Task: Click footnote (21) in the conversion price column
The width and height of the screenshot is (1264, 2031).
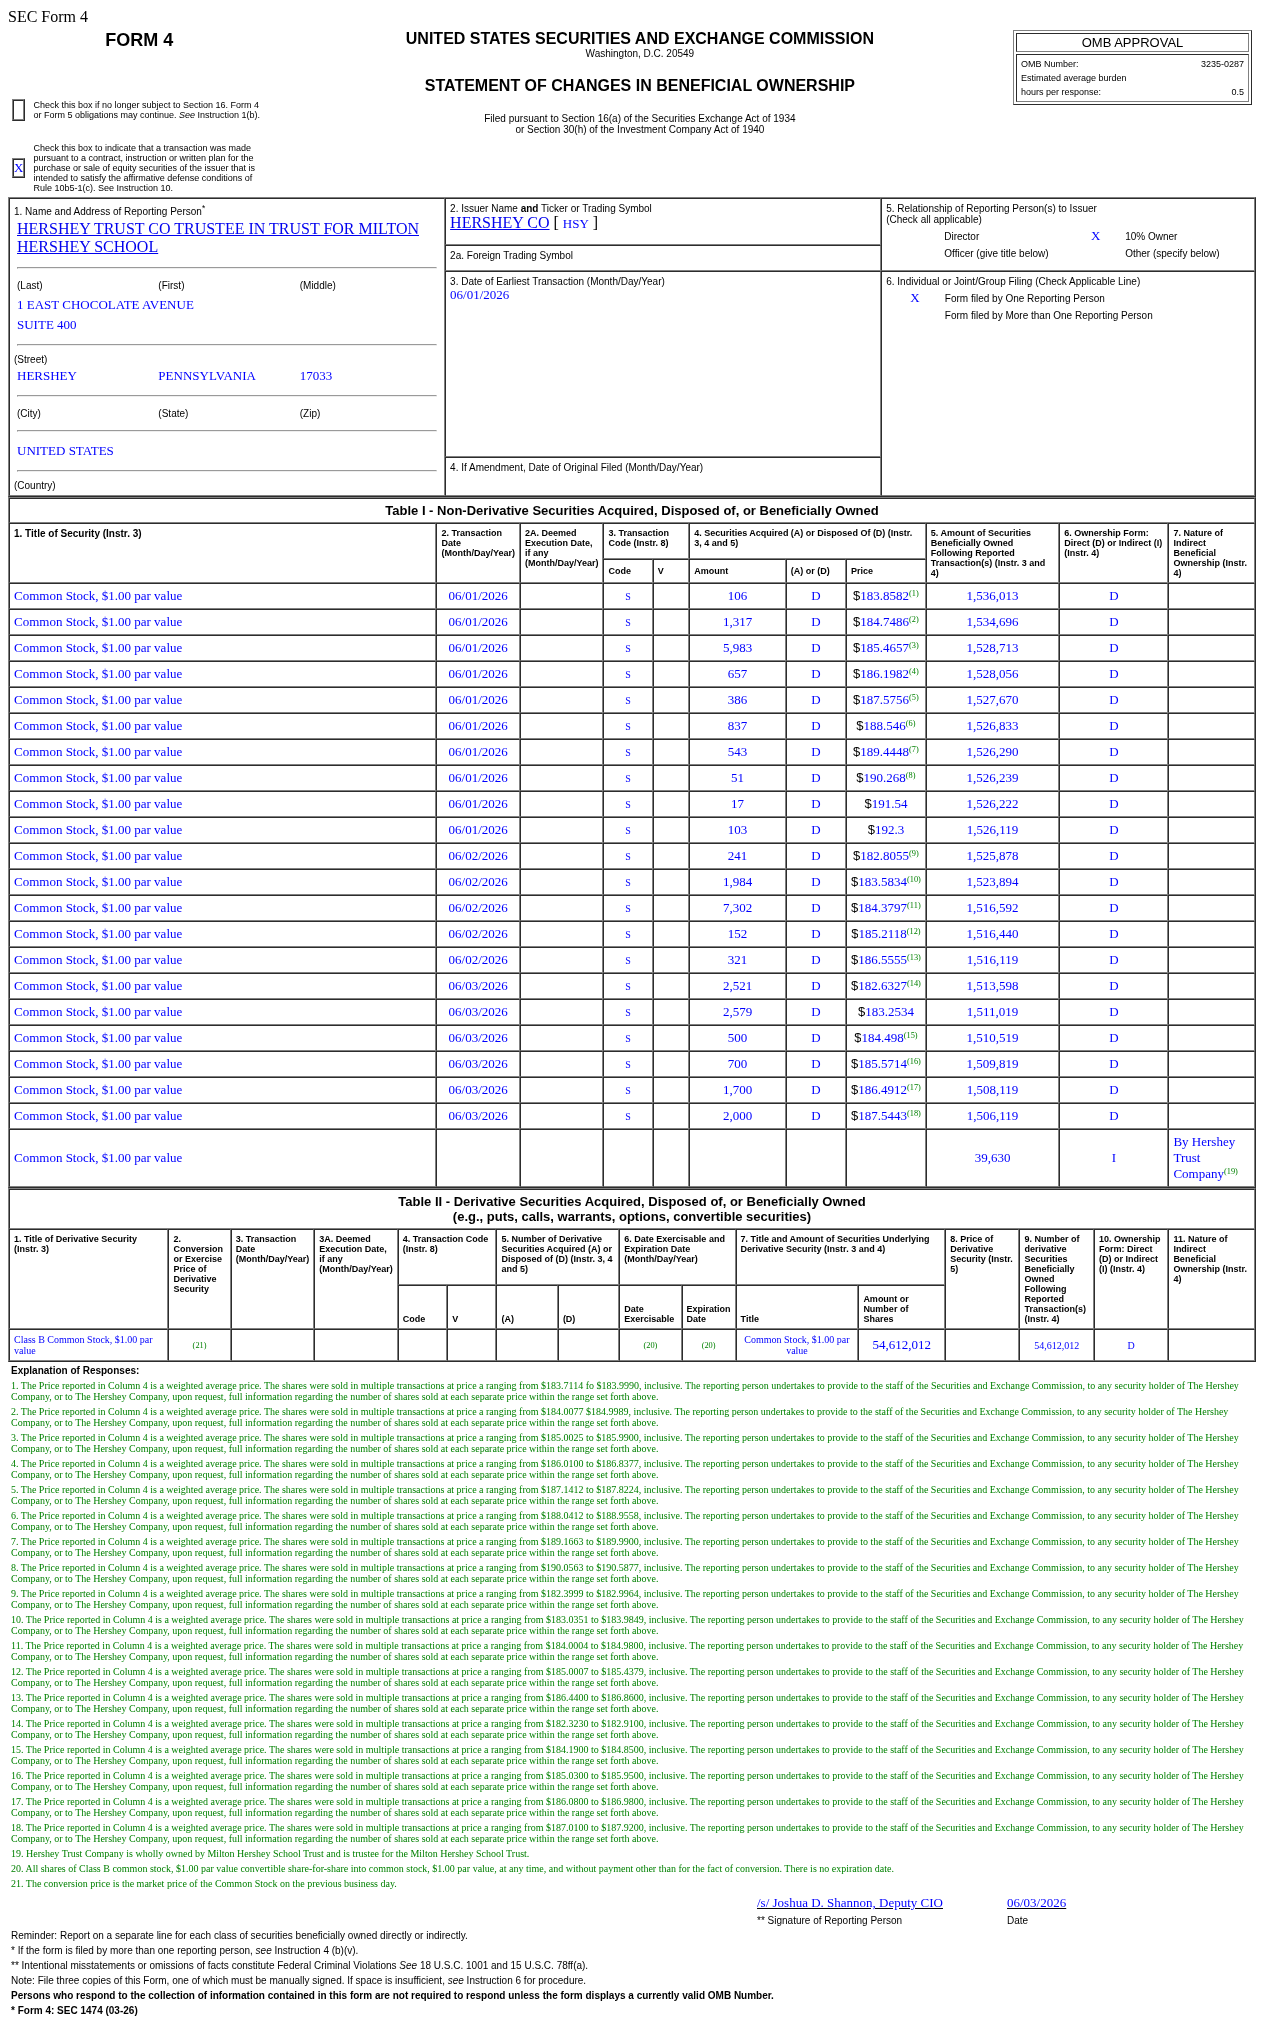Action: [200, 1345]
